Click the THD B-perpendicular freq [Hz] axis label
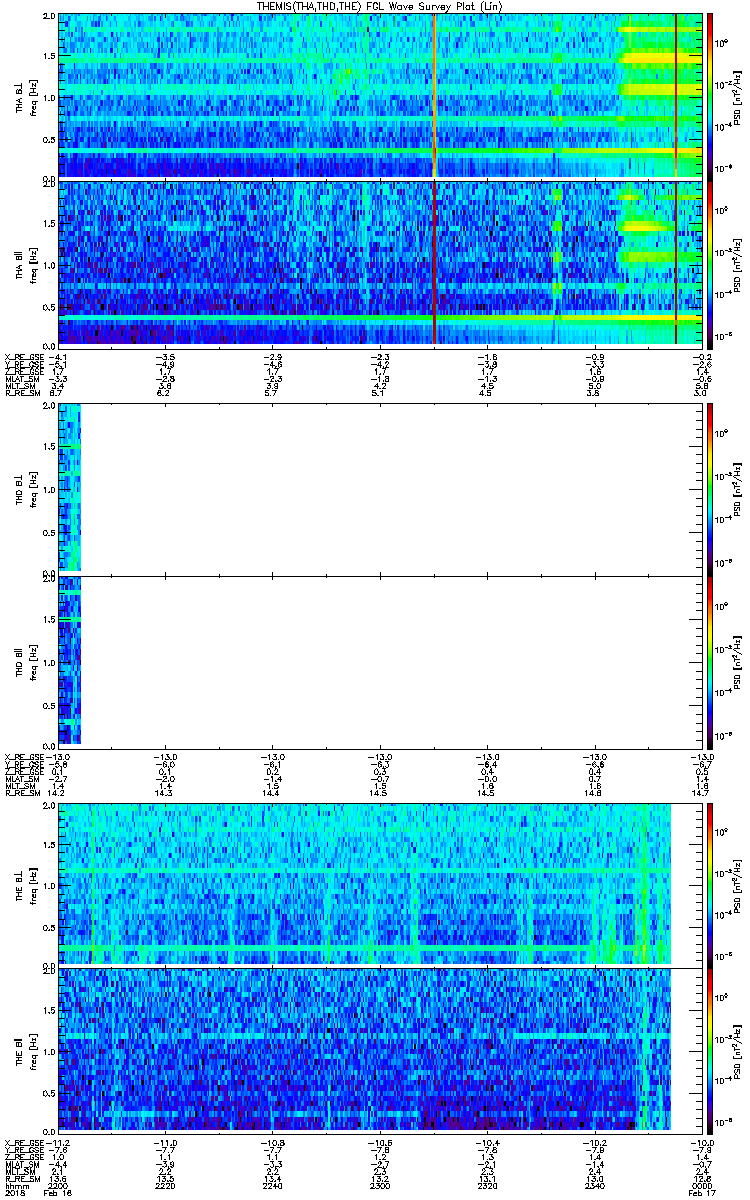Screen dimensions: 750x1200 click(33, 488)
